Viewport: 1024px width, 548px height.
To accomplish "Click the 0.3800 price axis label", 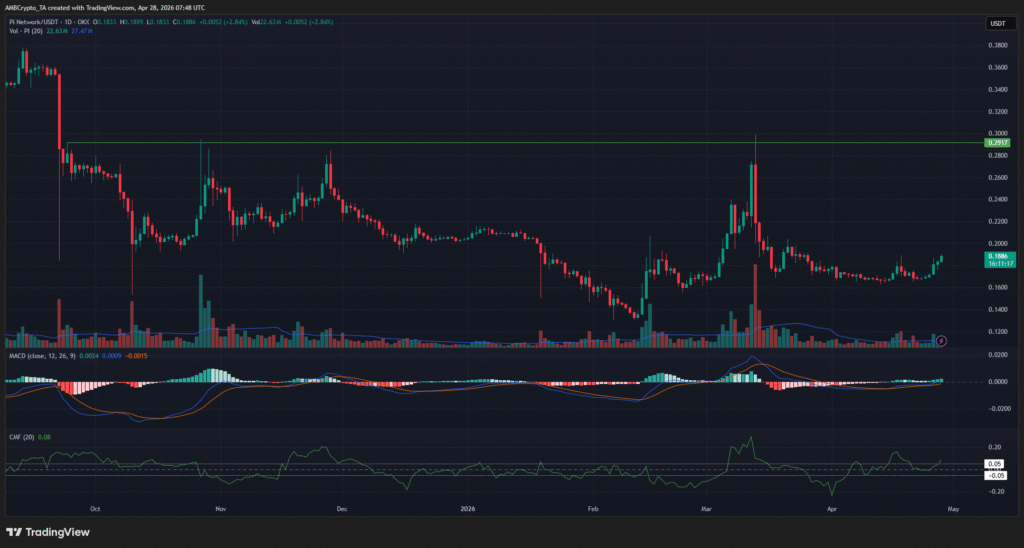I will [997, 46].
